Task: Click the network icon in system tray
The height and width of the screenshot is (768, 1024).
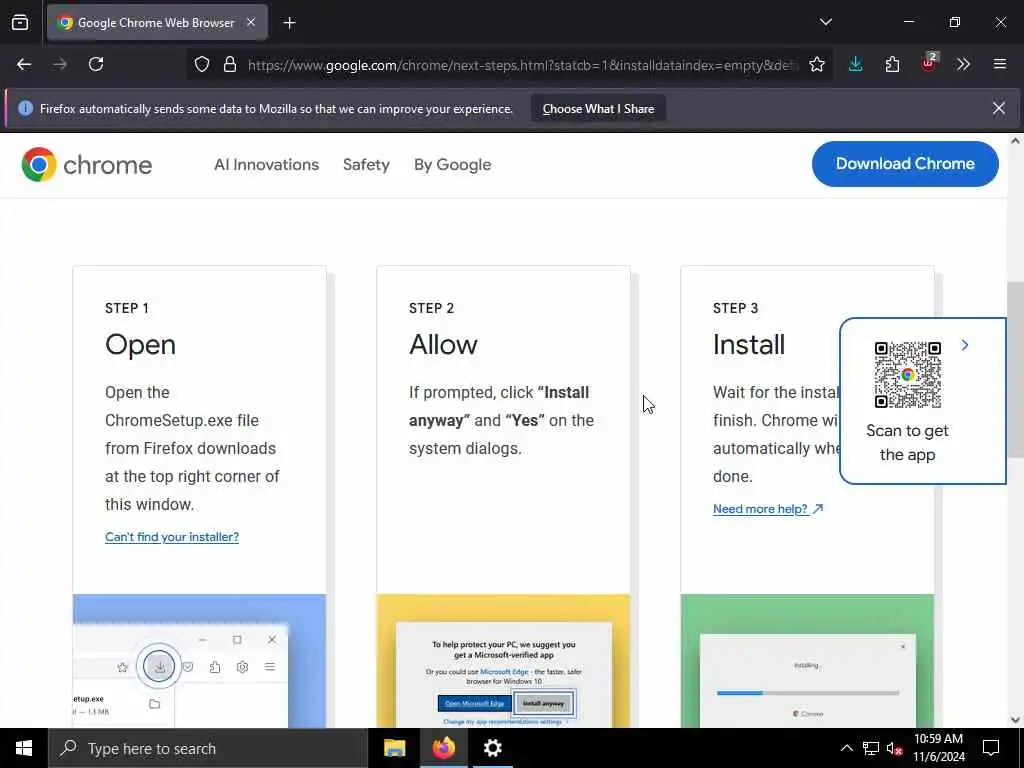Action: [x=871, y=748]
